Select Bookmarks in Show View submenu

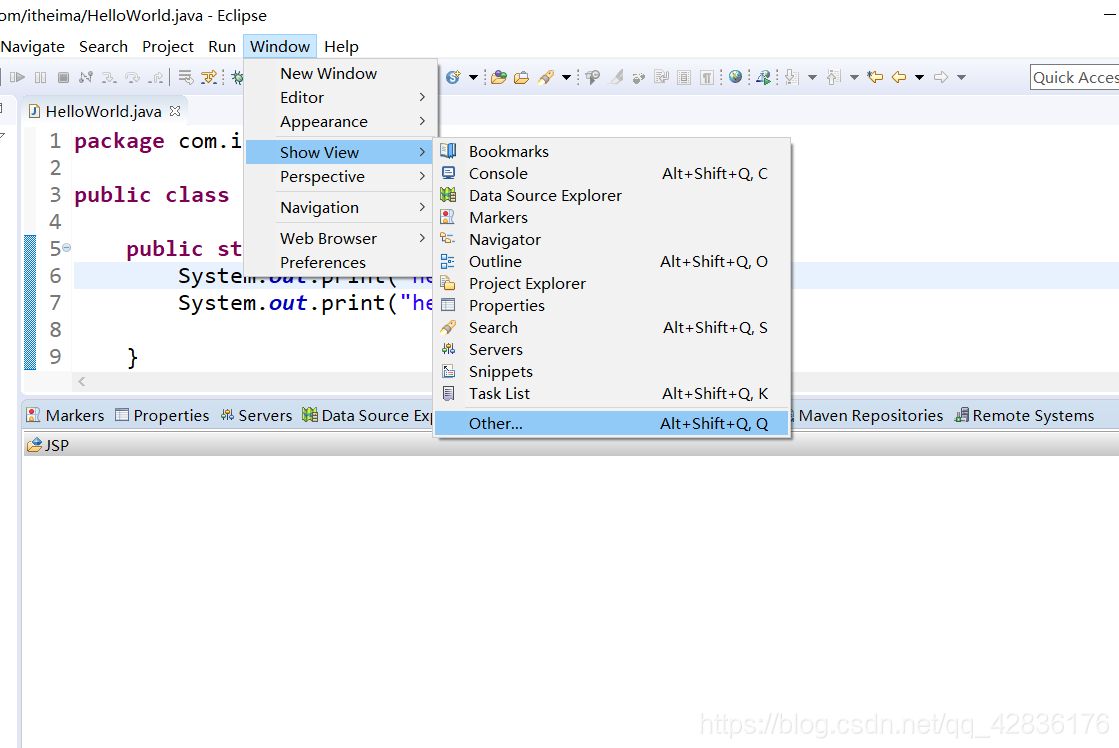612,151
